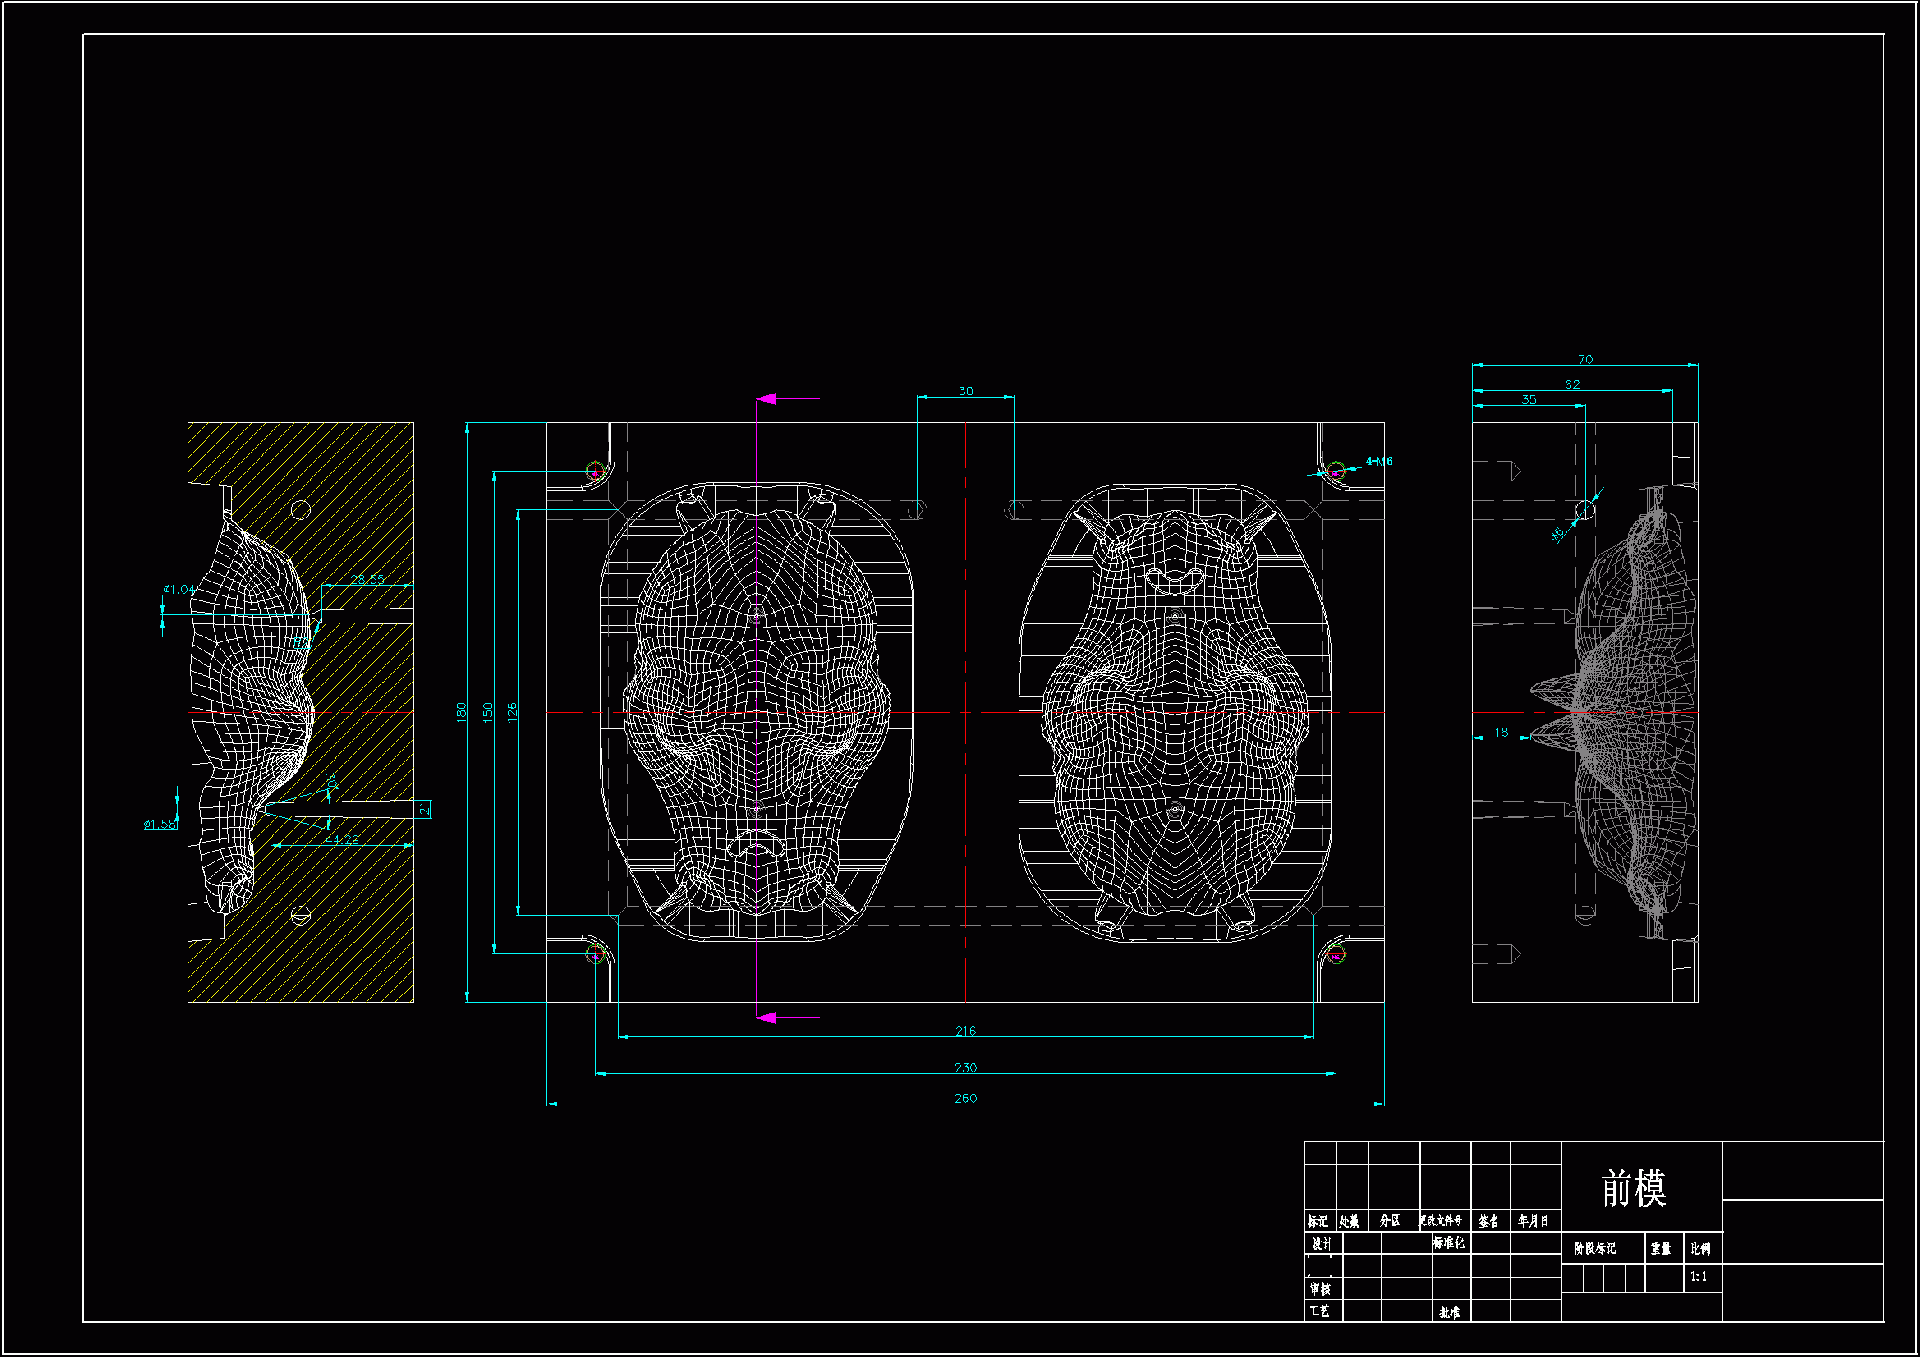Click the 150 vertical dimension text

(x=488, y=712)
